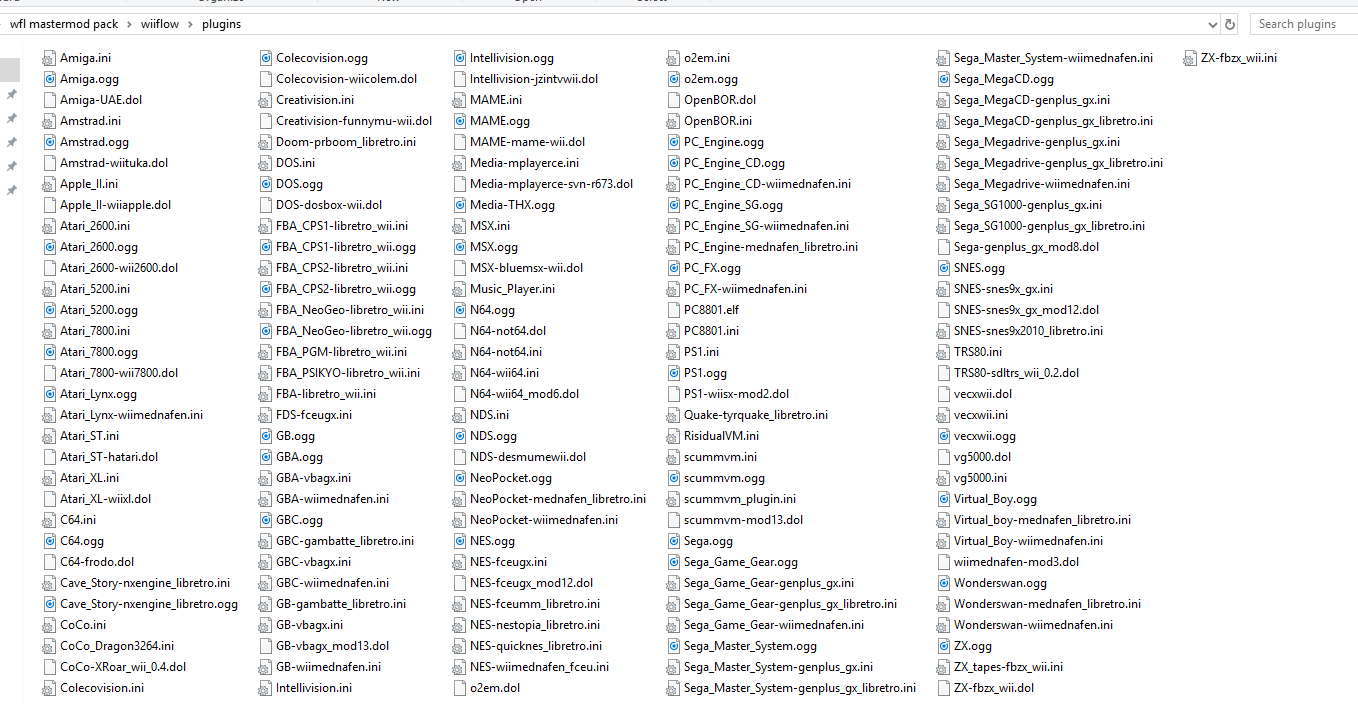1358x717 pixels.
Task: Select FDS-fceugx.ini file name
Action: click(x=314, y=415)
